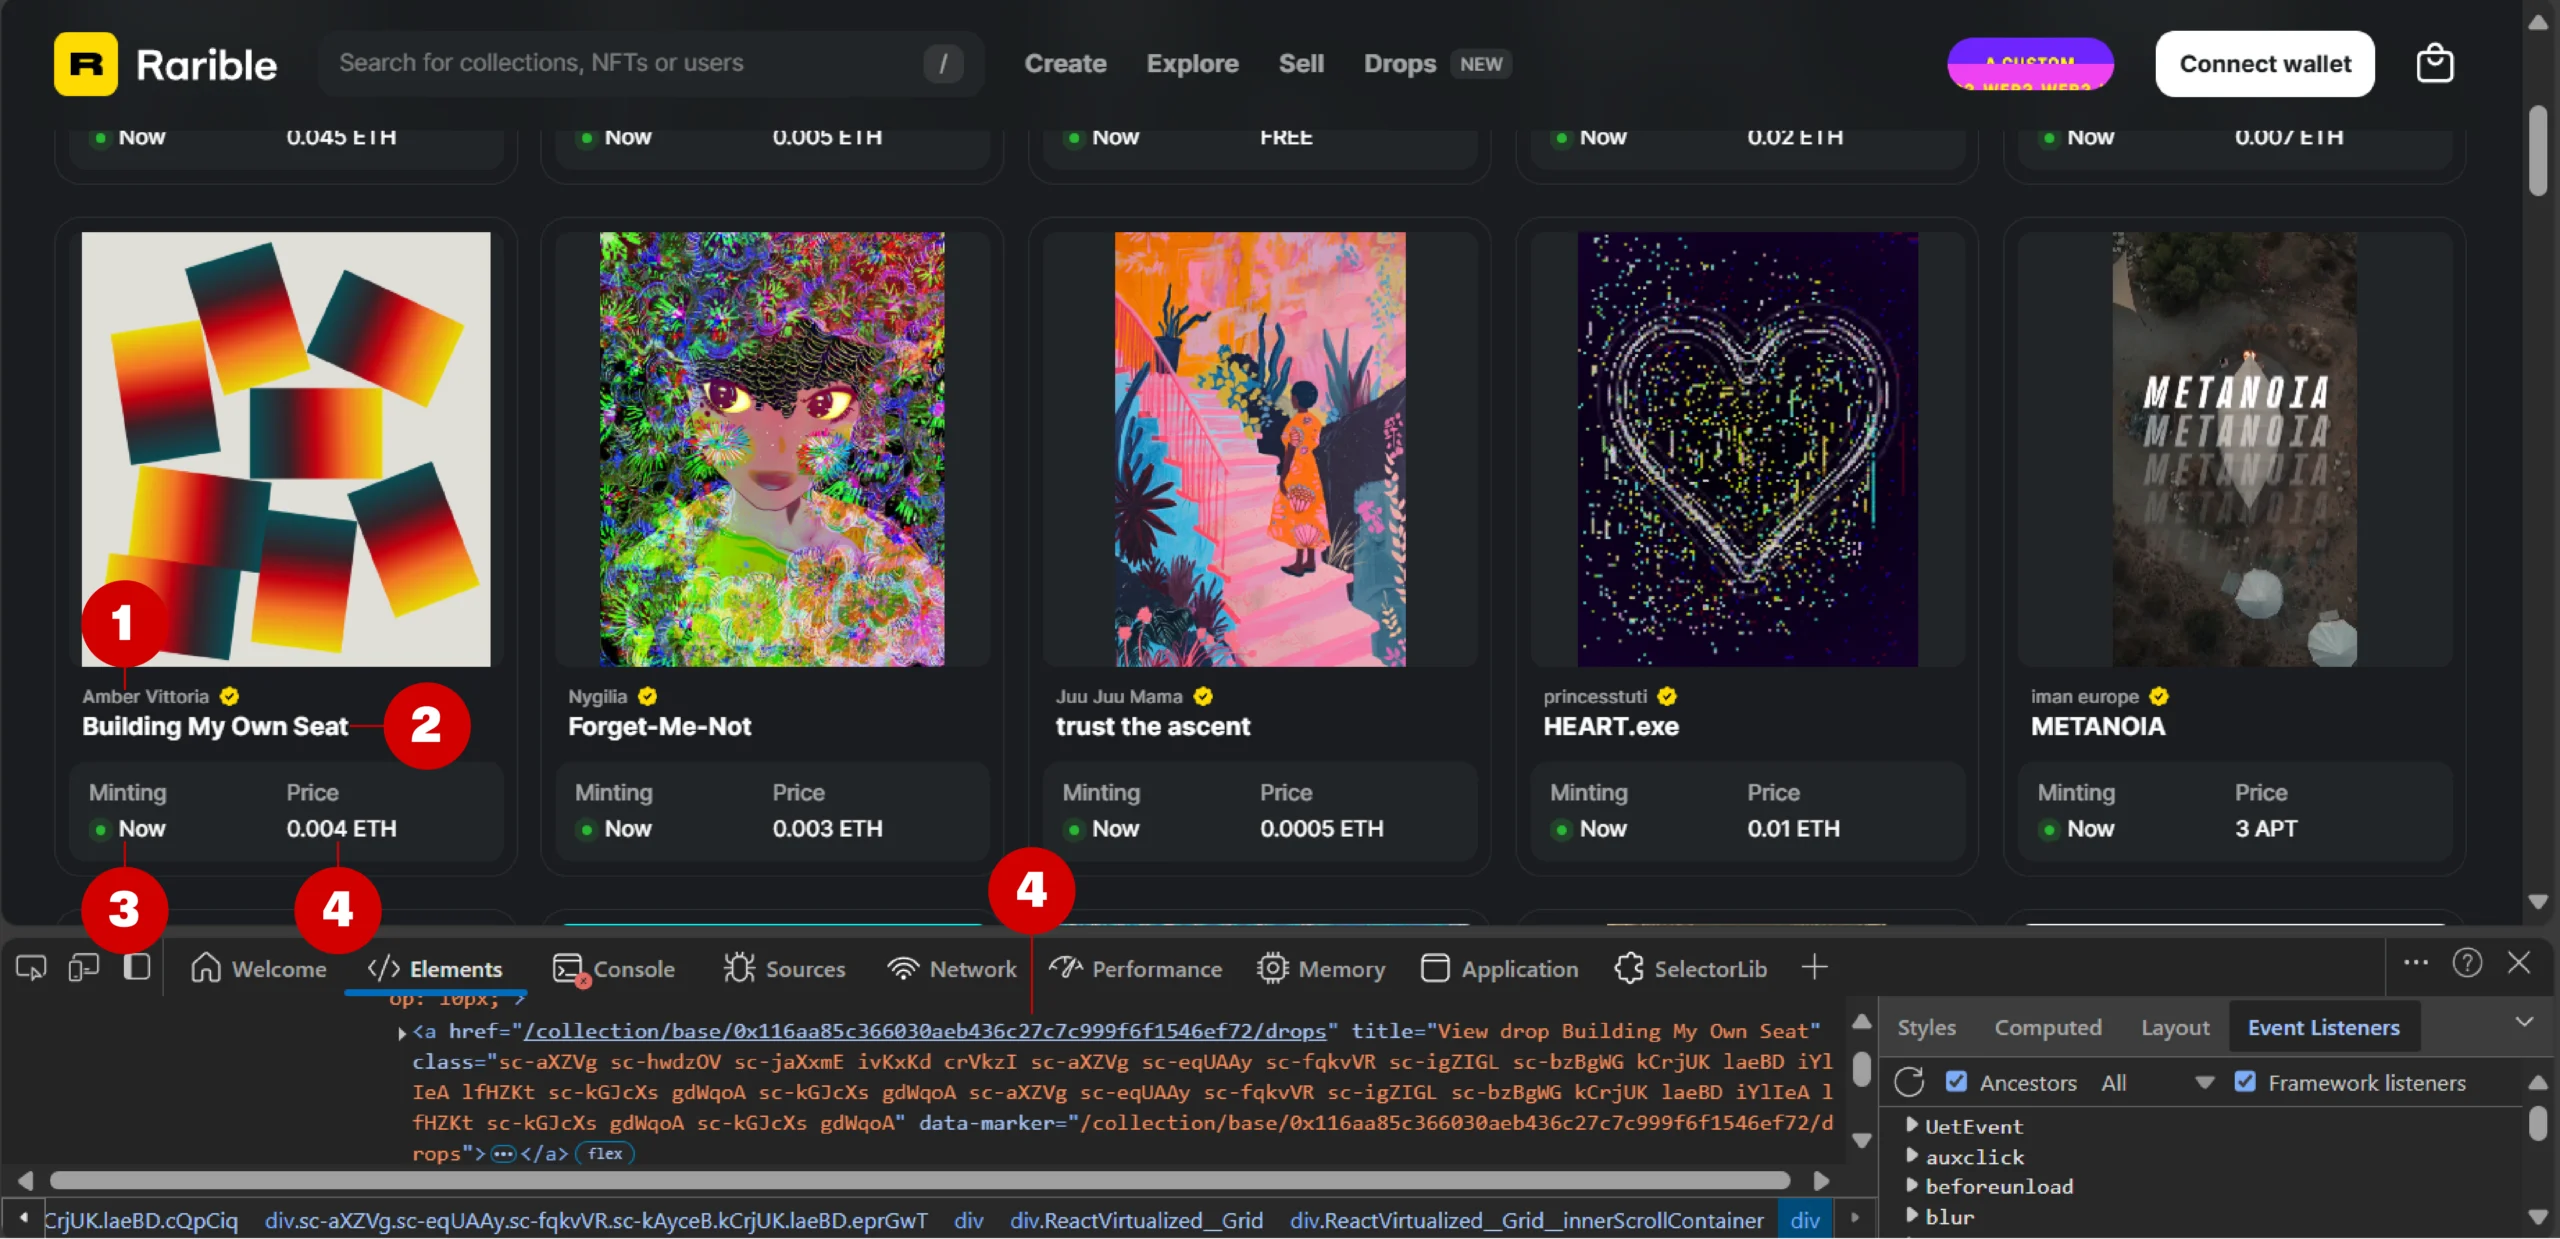
Task: Open Forget-Me-Not artwork thumbnail
Action: [772, 449]
